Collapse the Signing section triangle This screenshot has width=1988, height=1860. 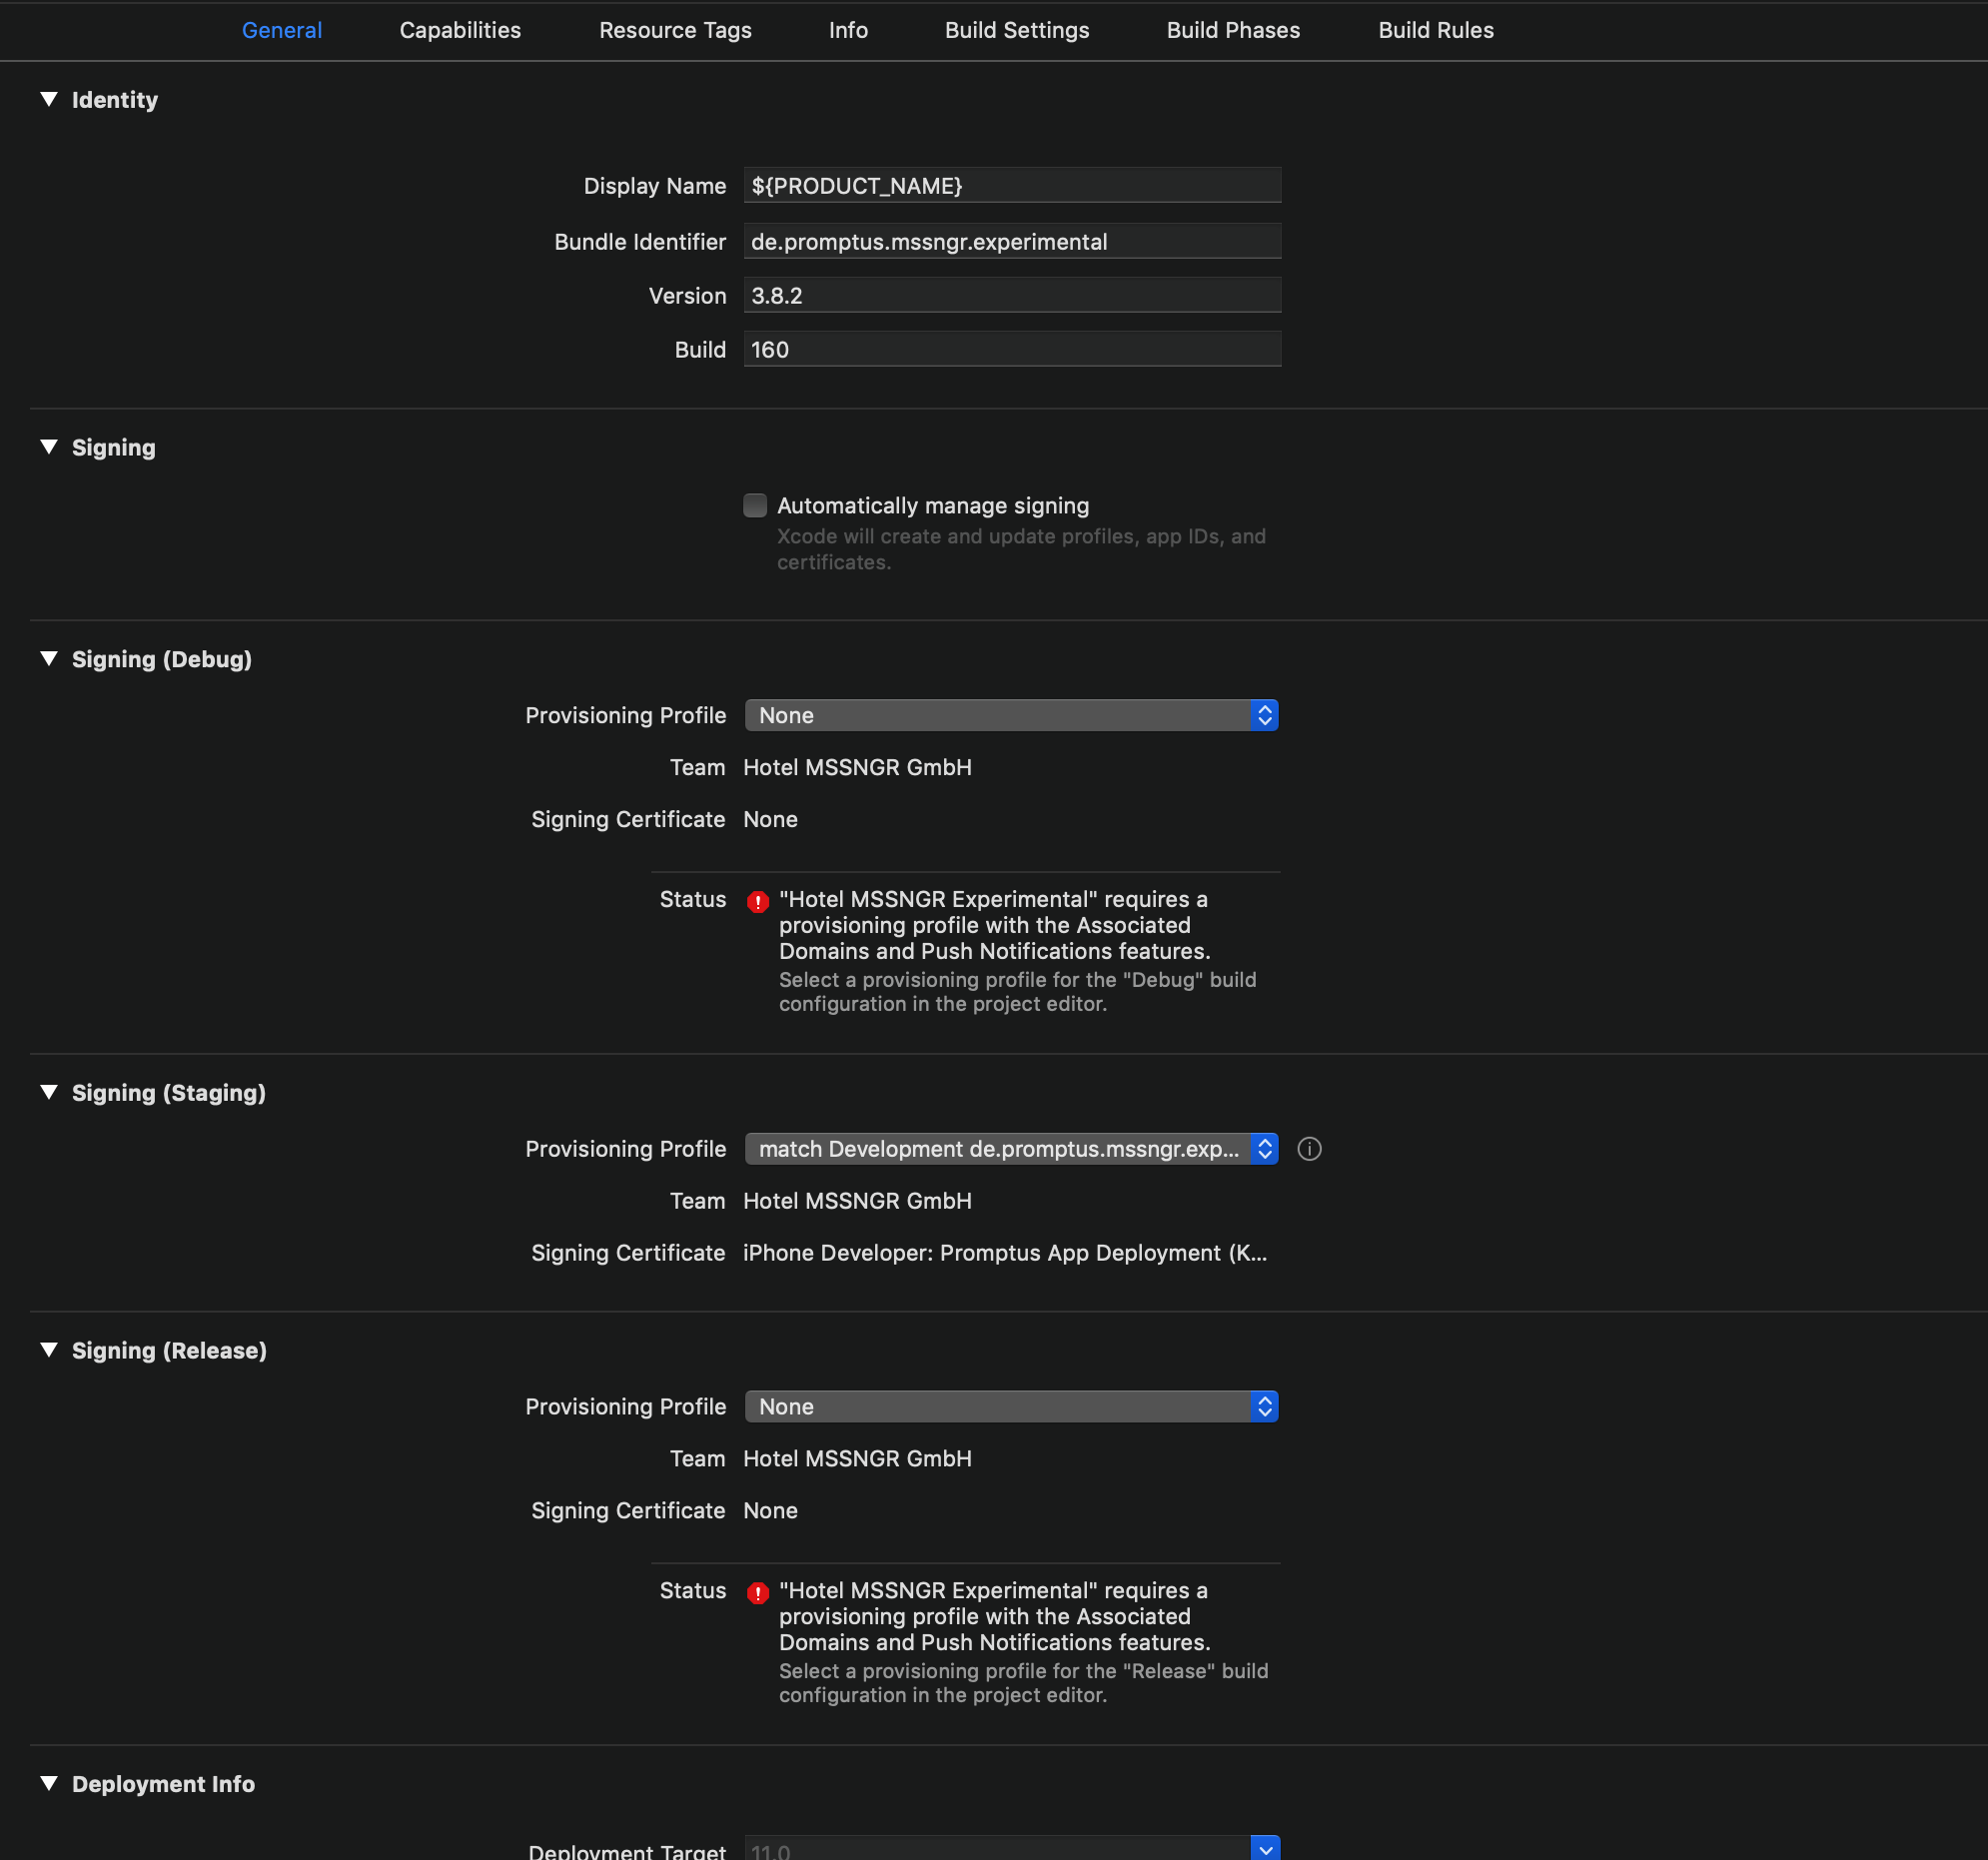click(49, 447)
